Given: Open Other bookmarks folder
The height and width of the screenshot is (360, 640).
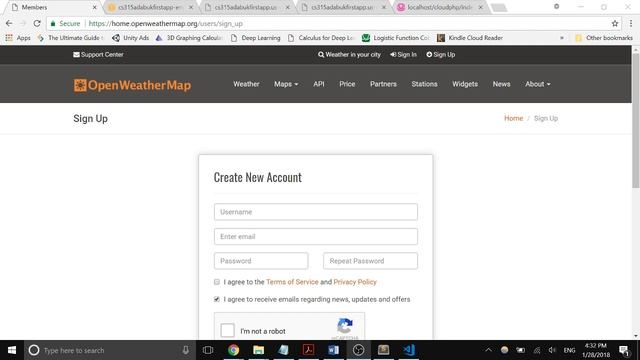Looking at the screenshot, I should pyautogui.click(x=604, y=38).
